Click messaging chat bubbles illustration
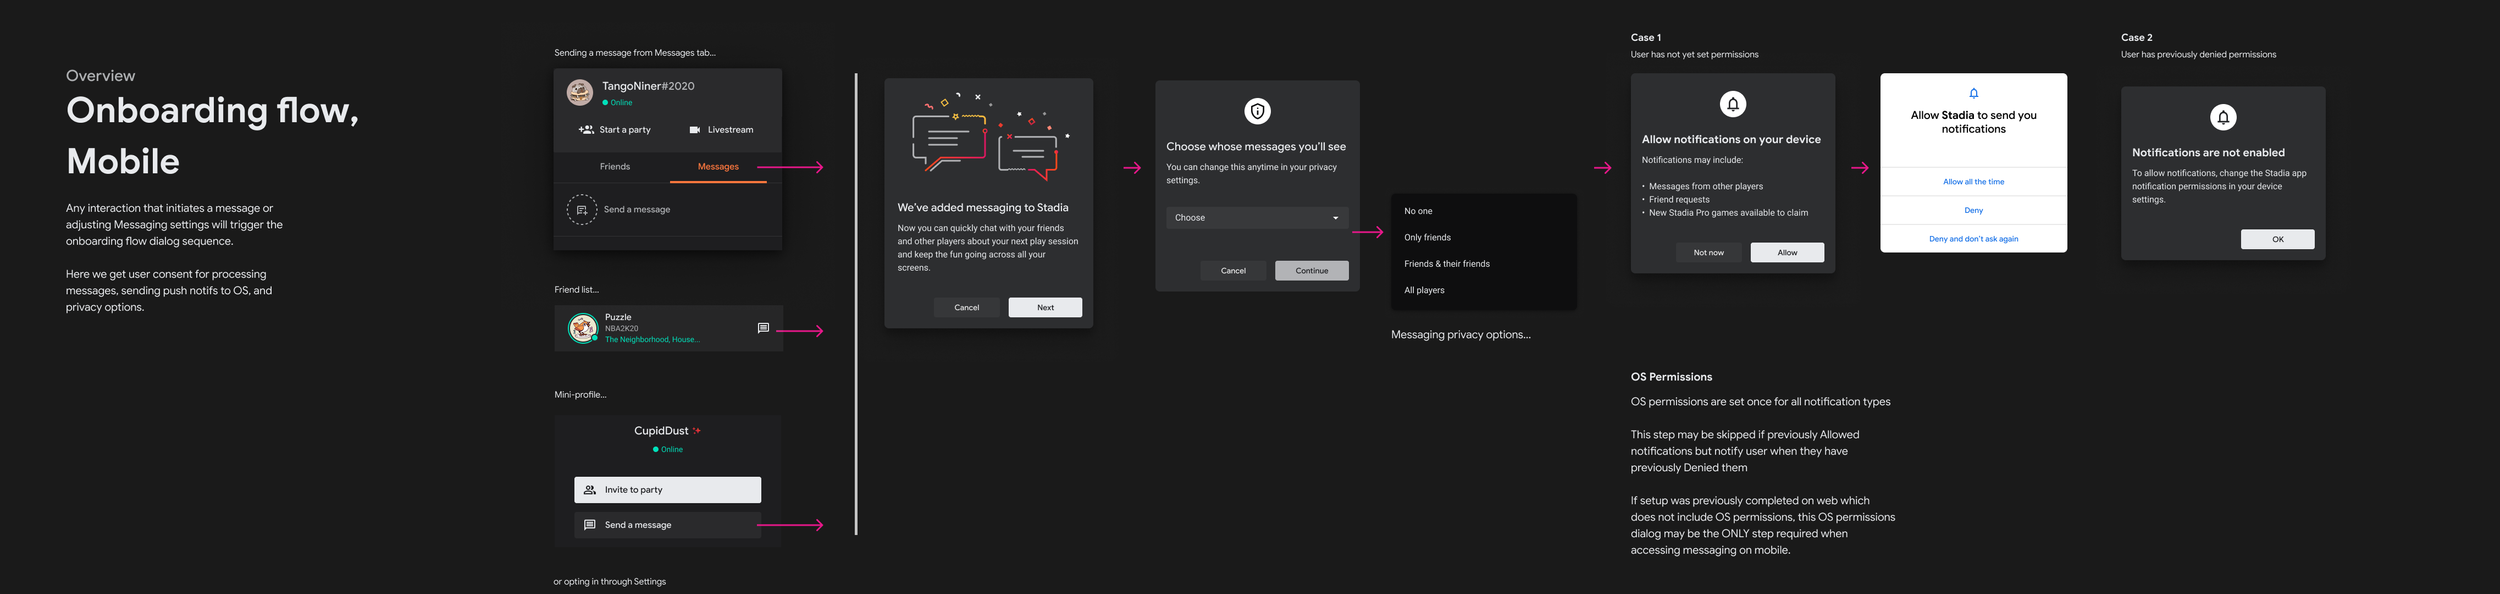This screenshot has width=2500, height=594. coord(990,136)
